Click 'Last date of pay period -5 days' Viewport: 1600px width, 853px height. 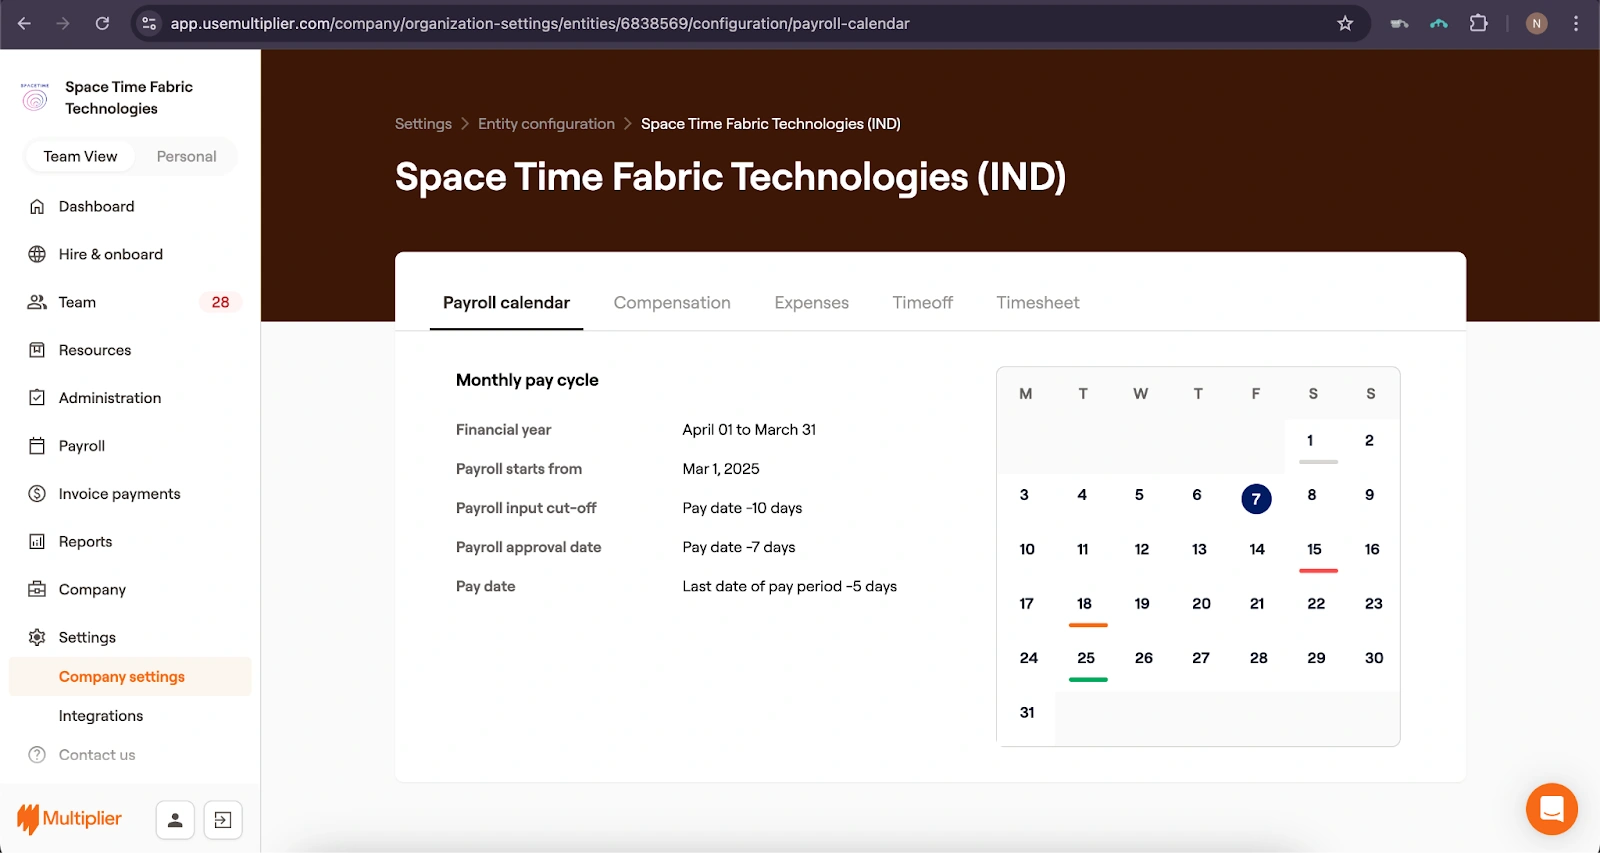[x=789, y=586]
